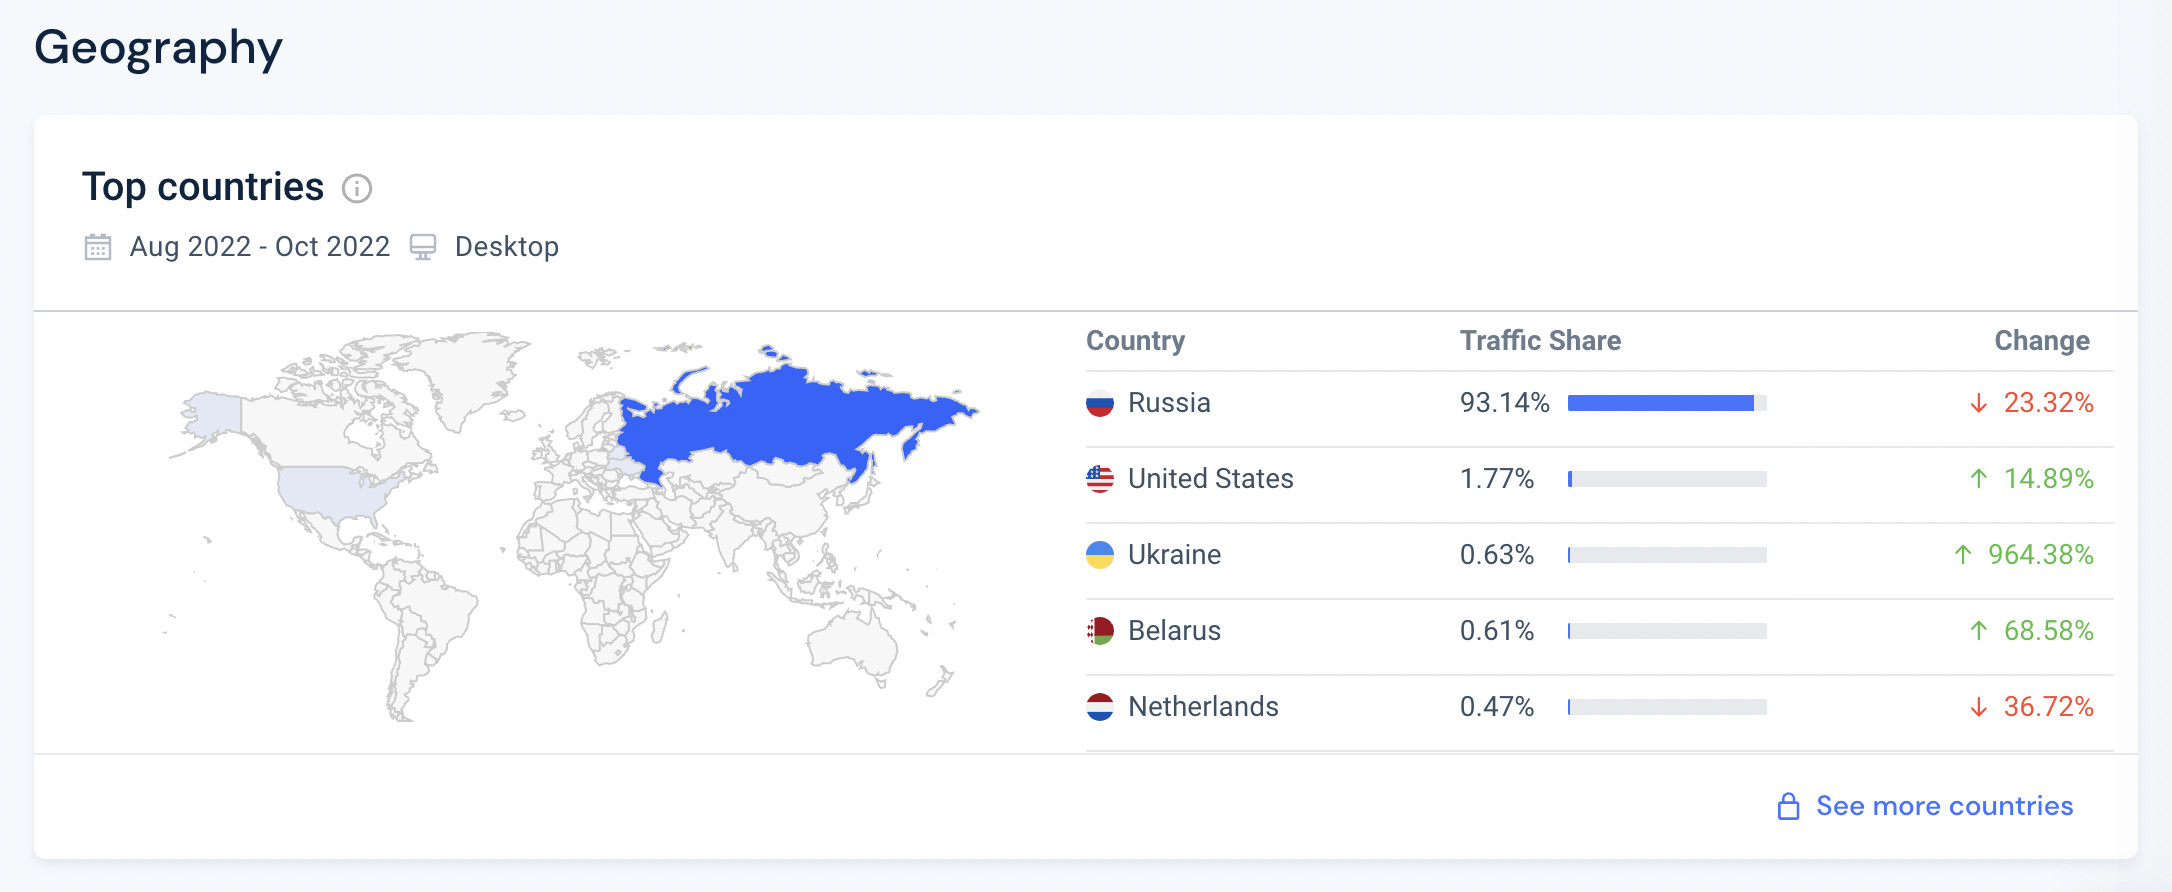The width and height of the screenshot is (2172, 892).
Task: Click the Country column header
Action: [1135, 341]
